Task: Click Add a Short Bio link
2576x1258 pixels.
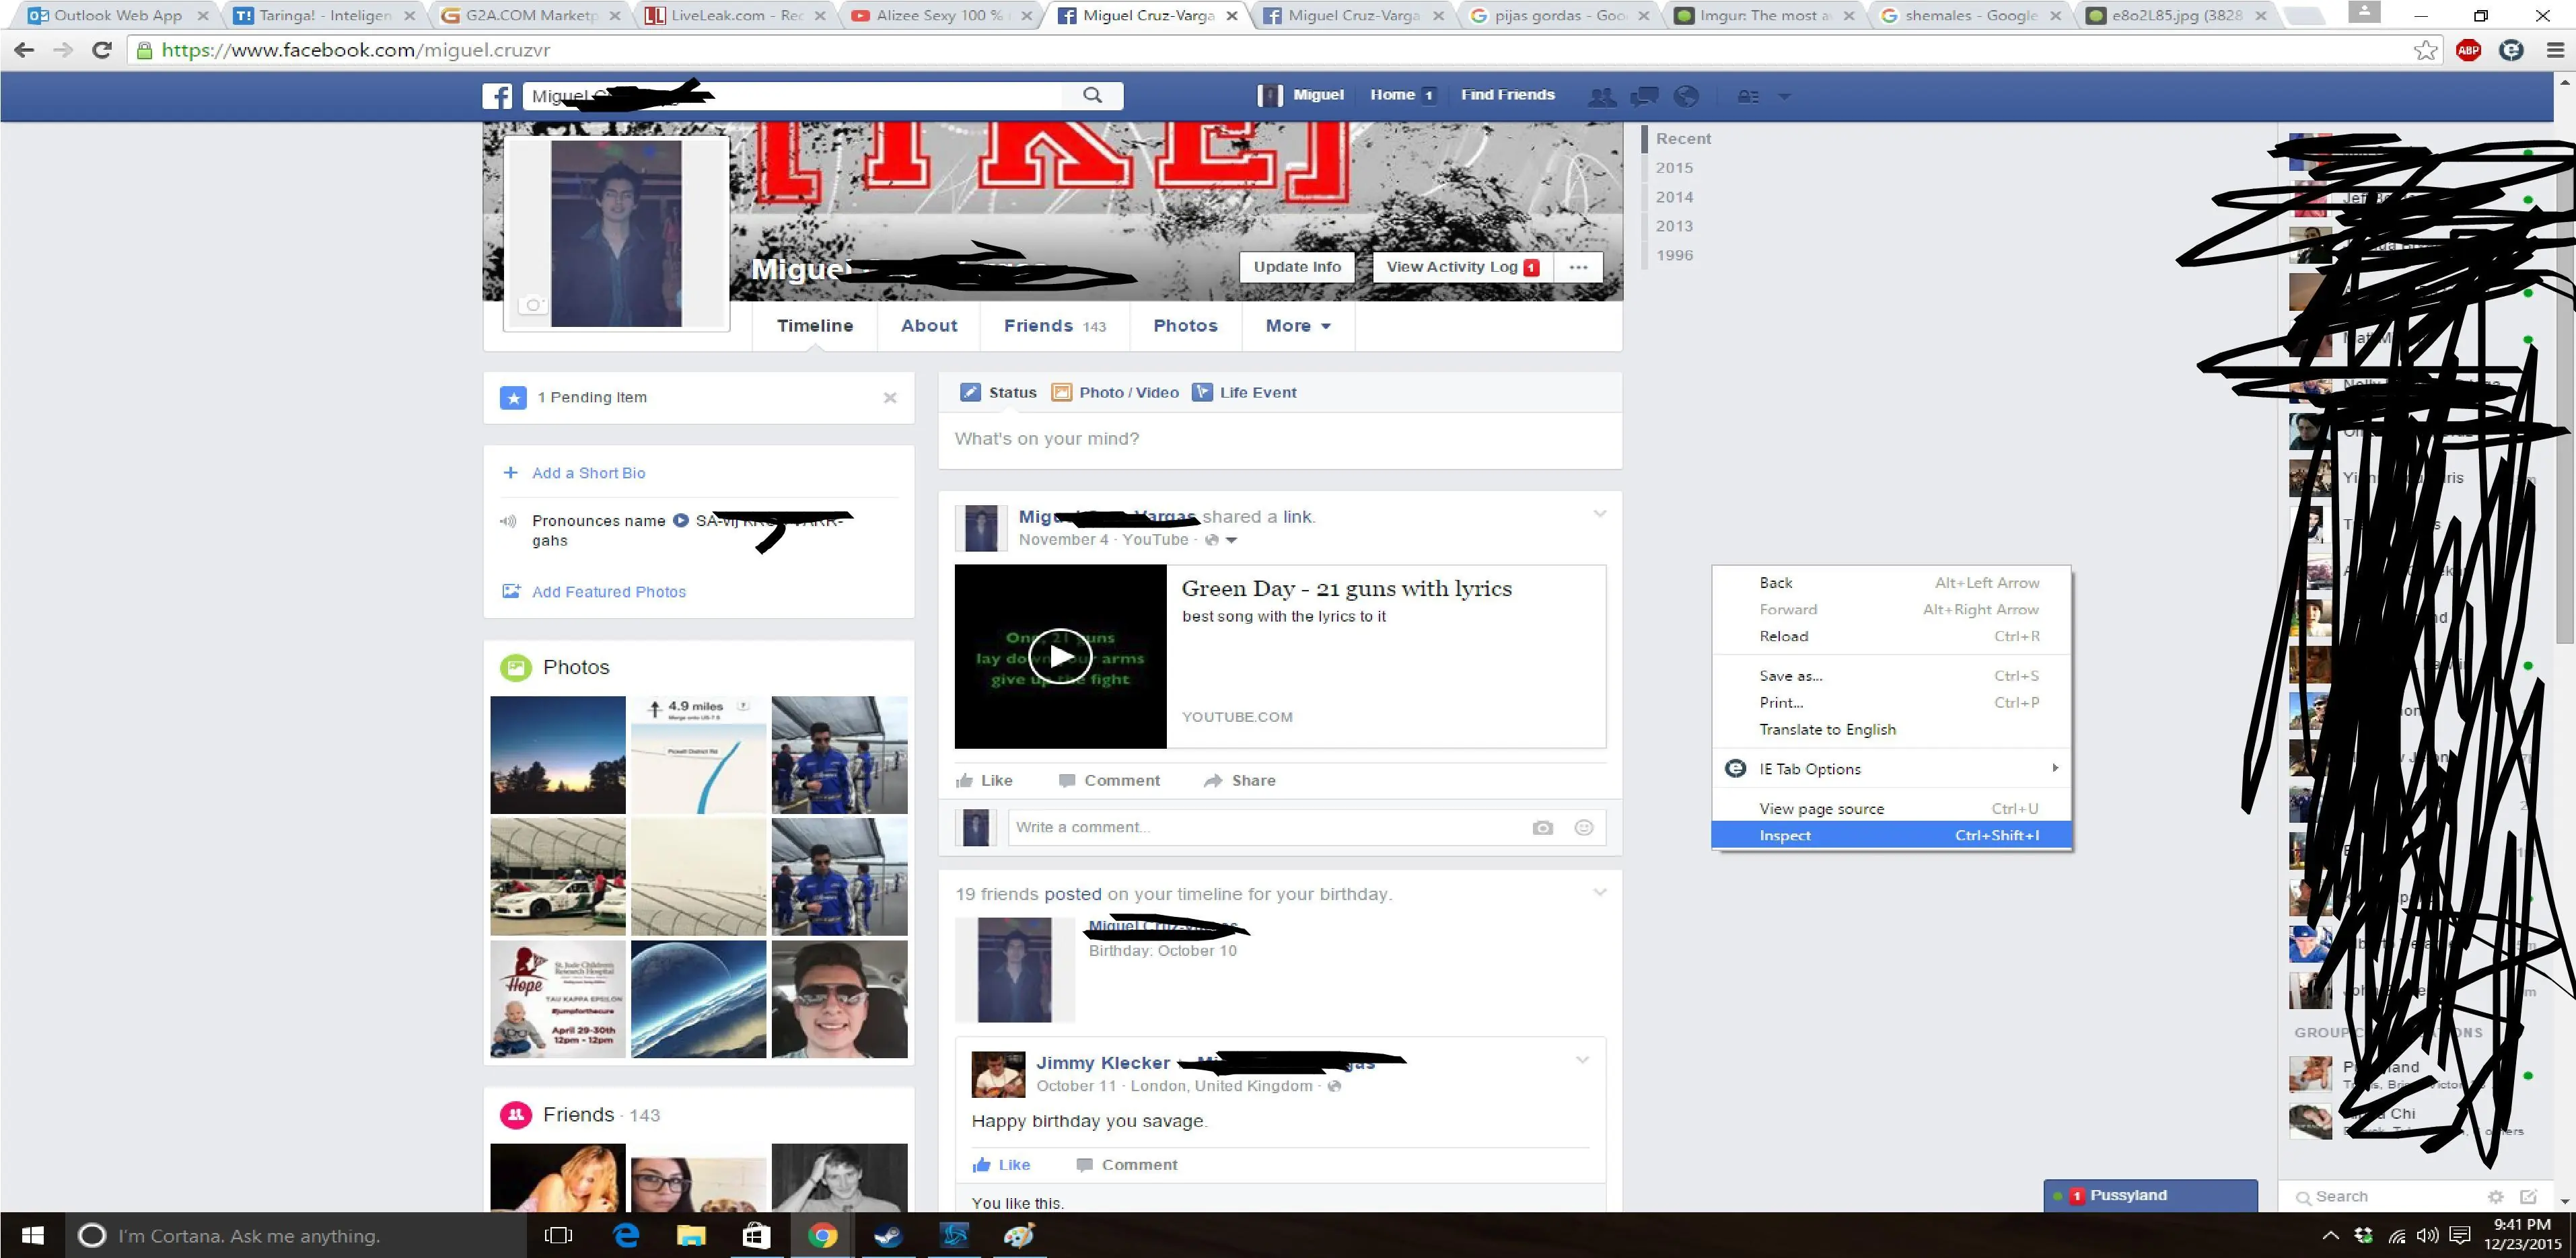Action: [588, 473]
